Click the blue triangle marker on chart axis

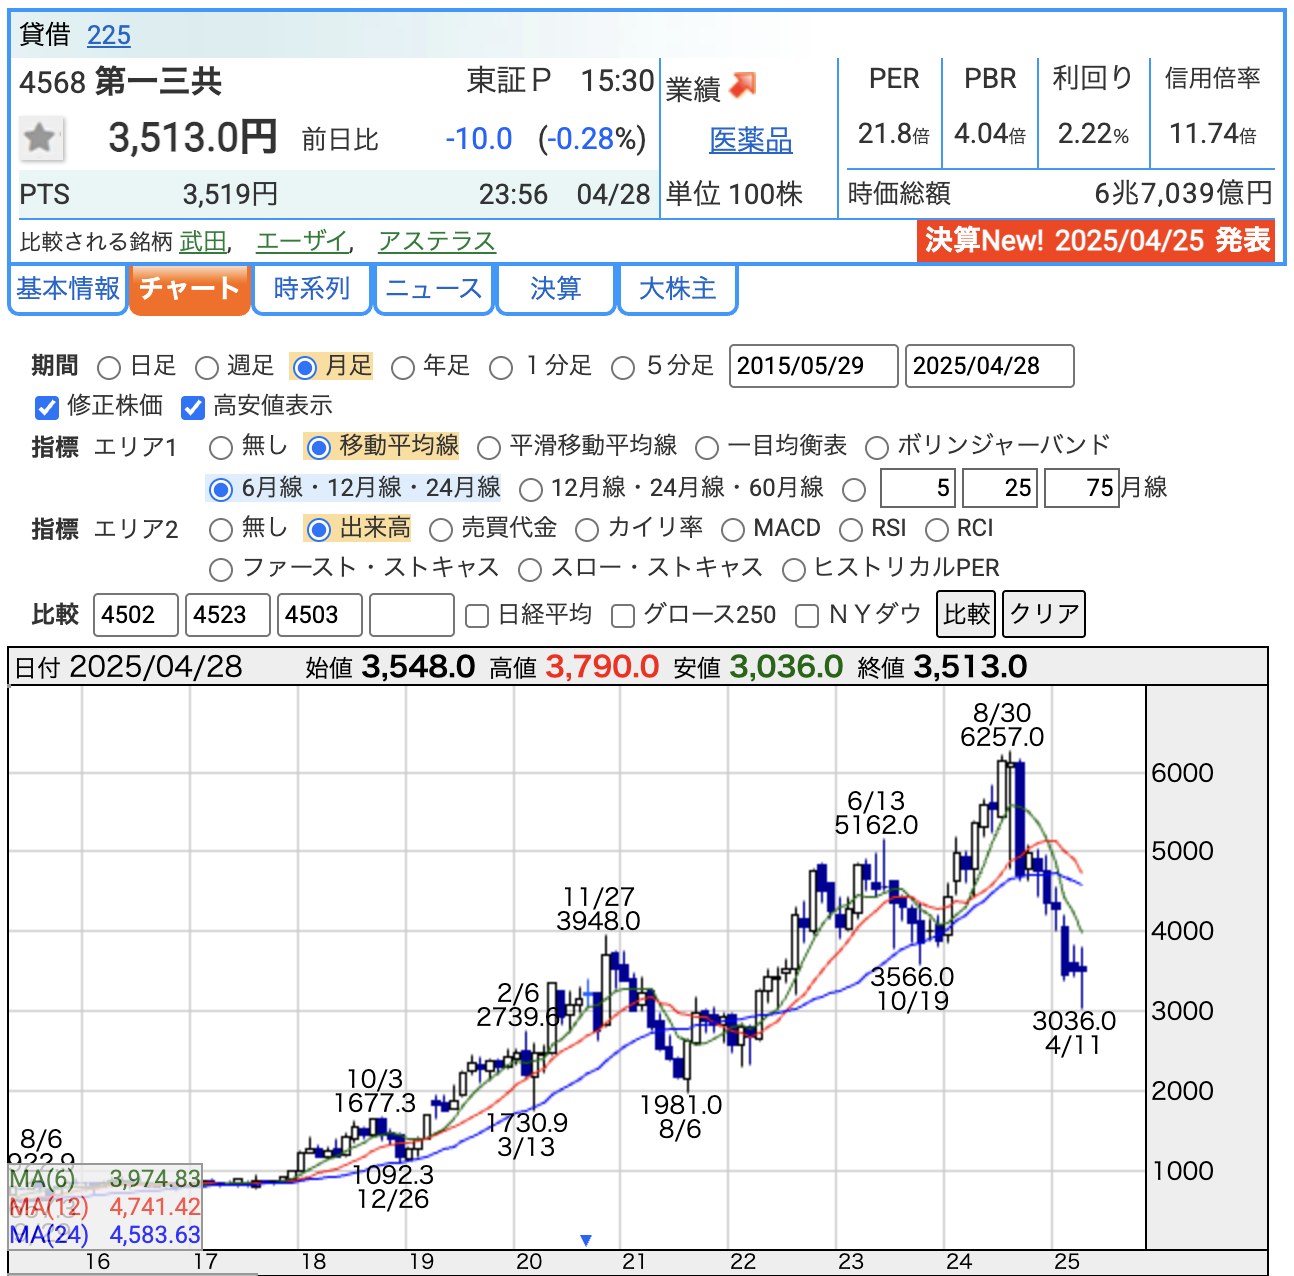[x=586, y=1240]
